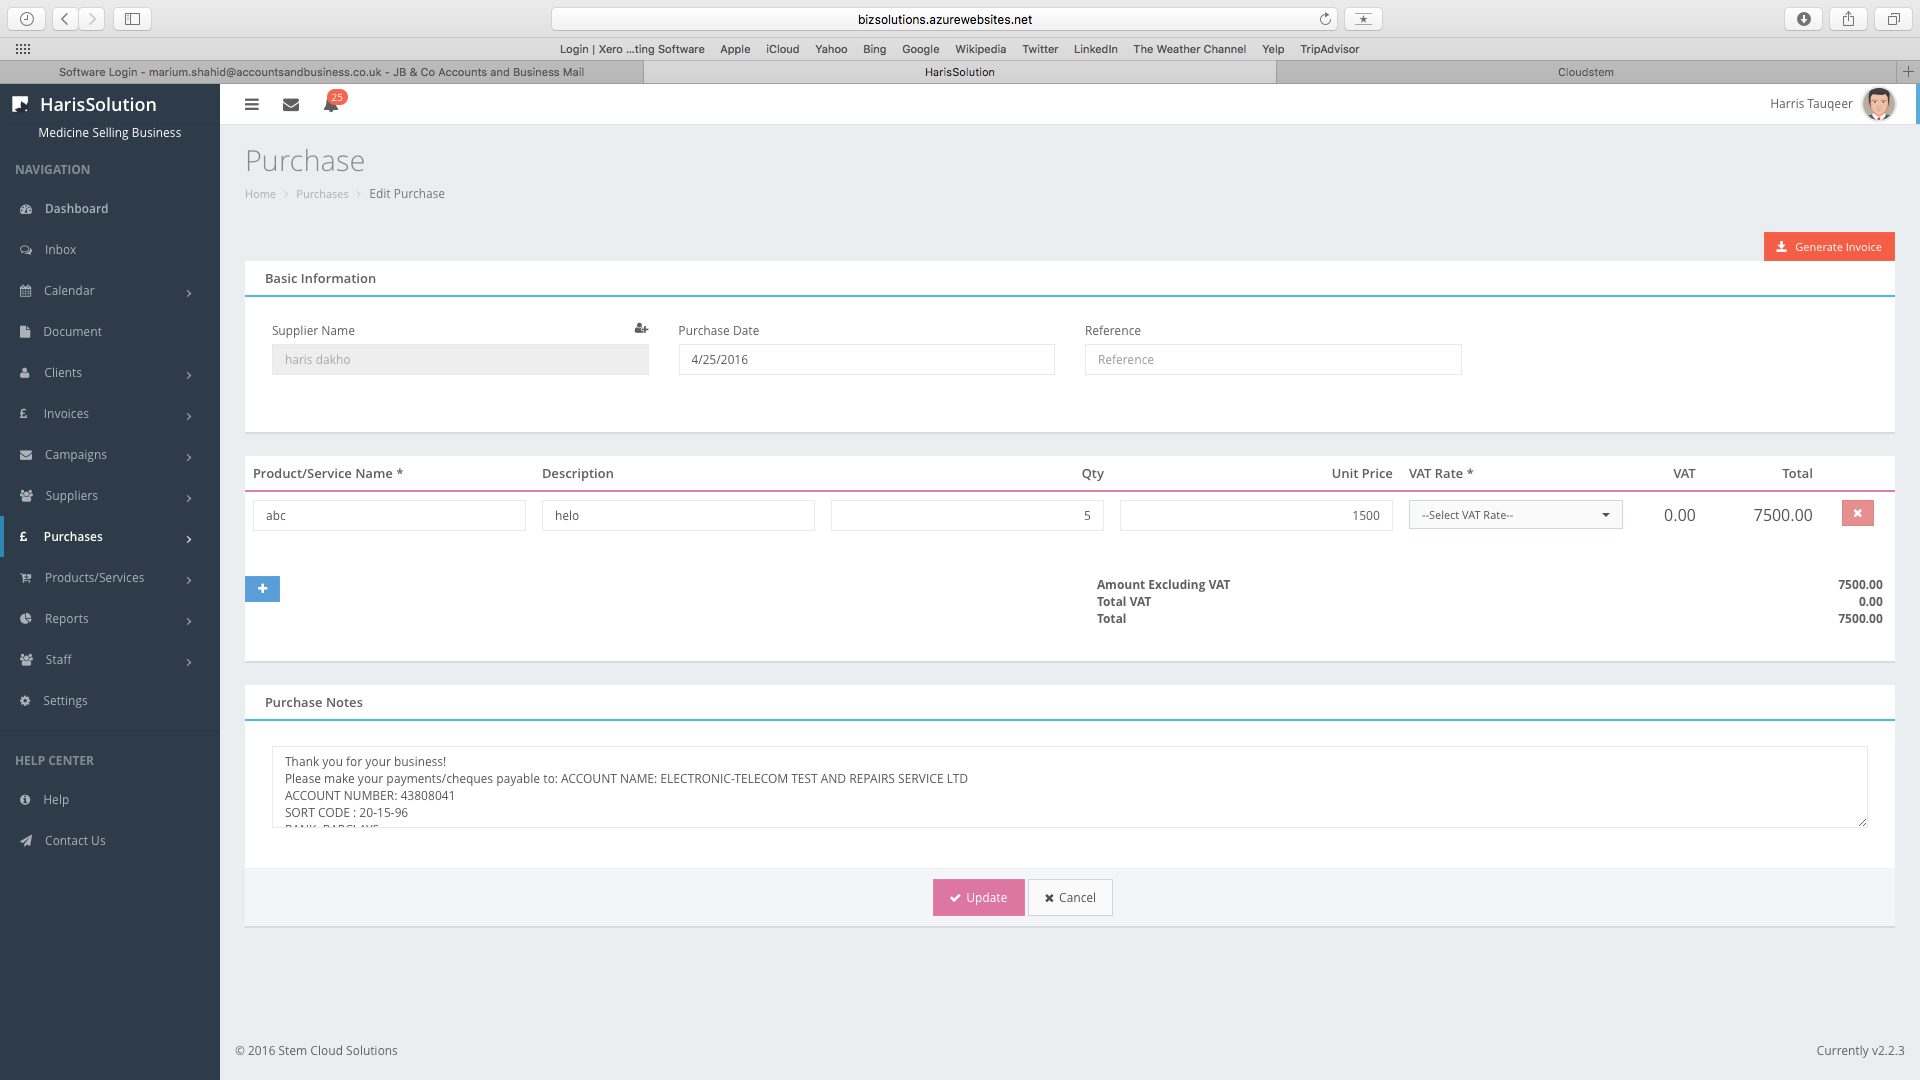Image resolution: width=1920 pixels, height=1080 pixels.
Task: Click the Purchases breadcrumb link
Action: (x=322, y=194)
